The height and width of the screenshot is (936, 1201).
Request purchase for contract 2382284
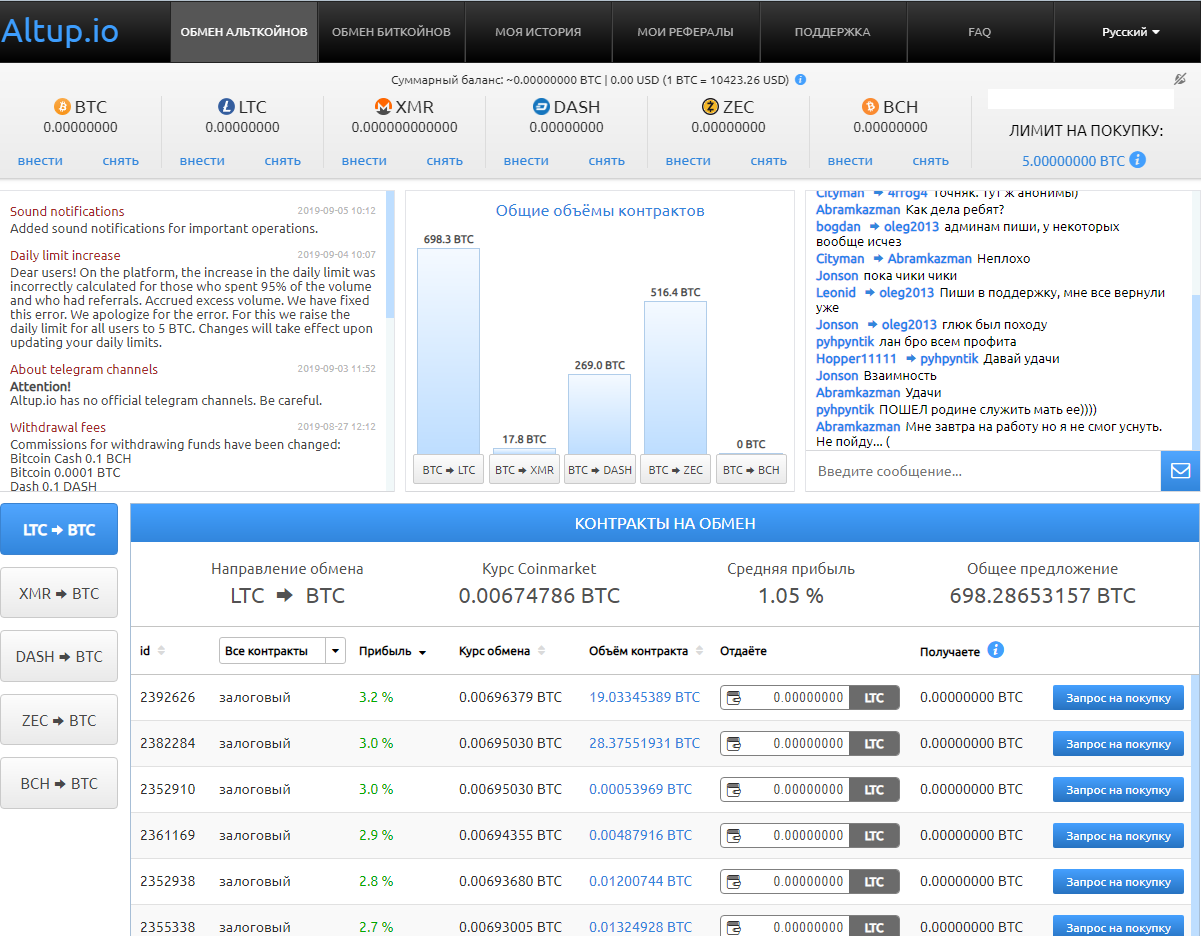pyautogui.click(x=1118, y=743)
